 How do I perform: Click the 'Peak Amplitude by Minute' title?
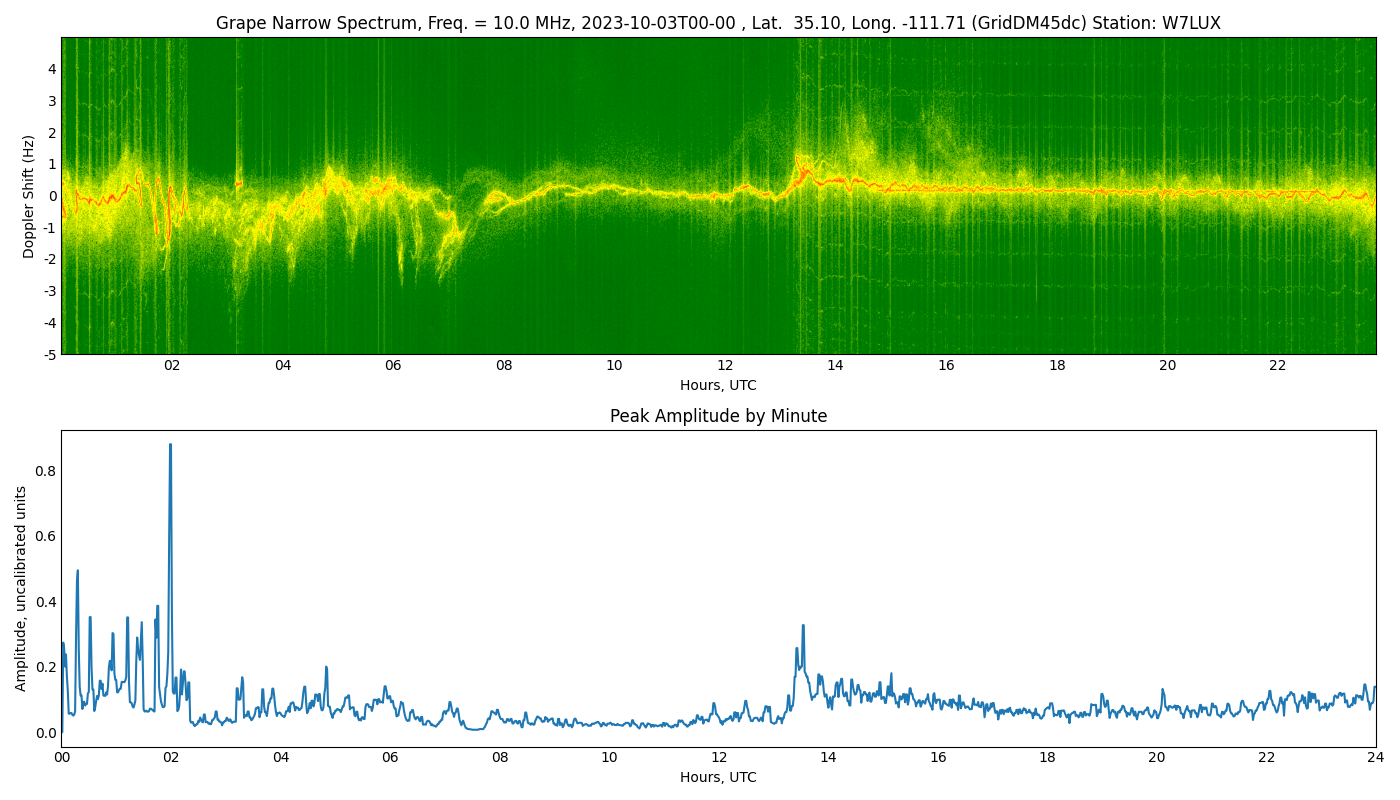pos(718,416)
